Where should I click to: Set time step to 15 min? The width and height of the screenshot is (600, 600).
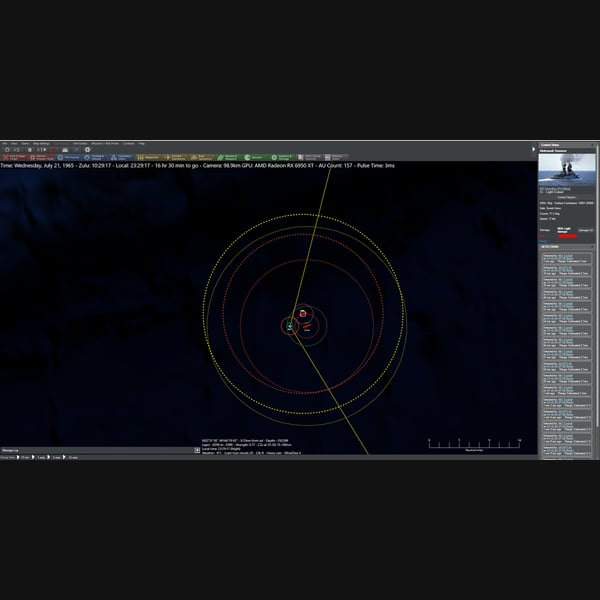click(x=70, y=457)
